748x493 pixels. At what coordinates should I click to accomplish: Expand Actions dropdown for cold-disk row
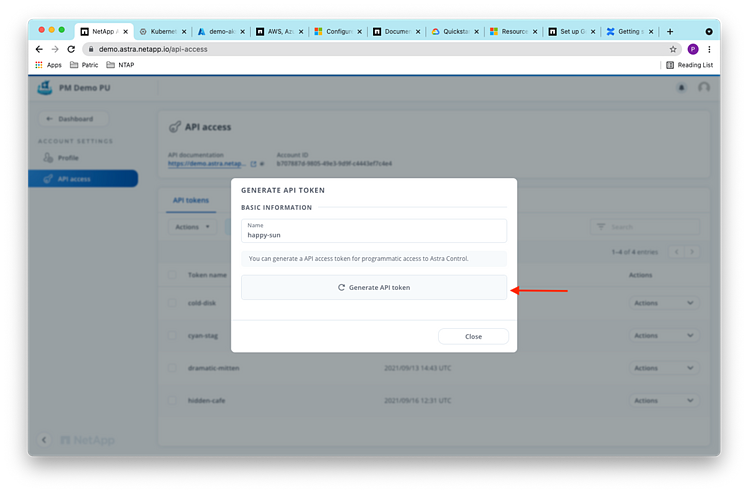663,303
